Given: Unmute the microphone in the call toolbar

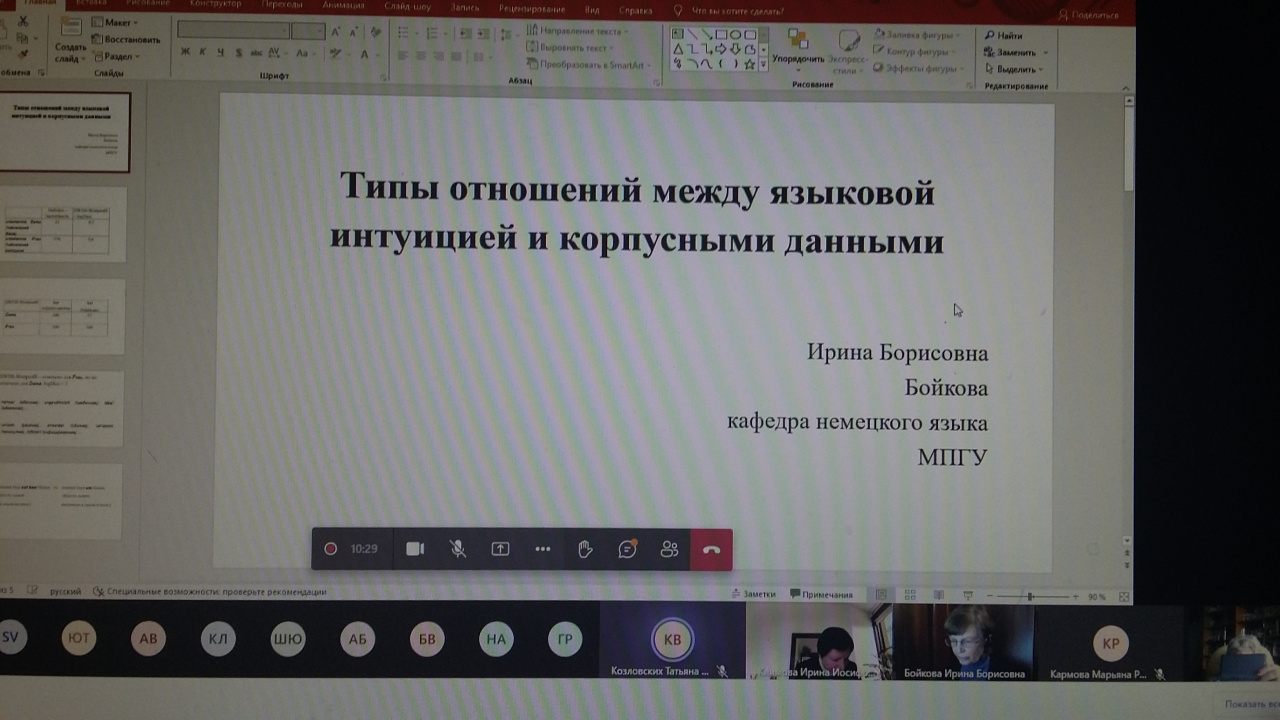Looking at the screenshot, I should pyautogui.click(x=457, y=549).
